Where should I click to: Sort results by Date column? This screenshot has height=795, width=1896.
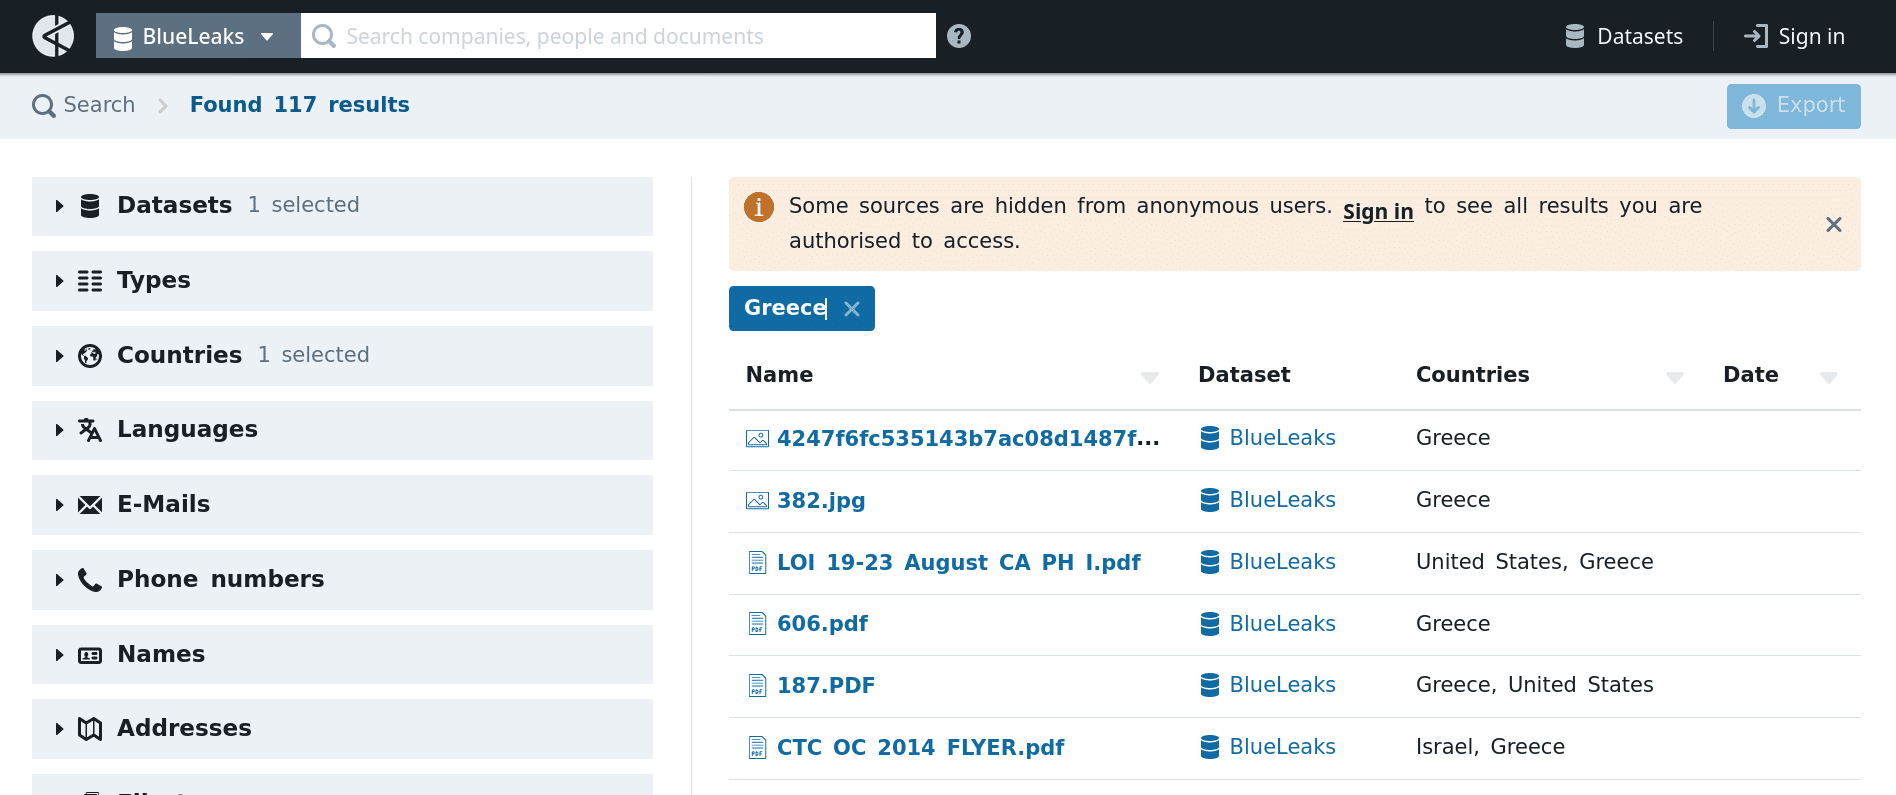point(1829,377)
